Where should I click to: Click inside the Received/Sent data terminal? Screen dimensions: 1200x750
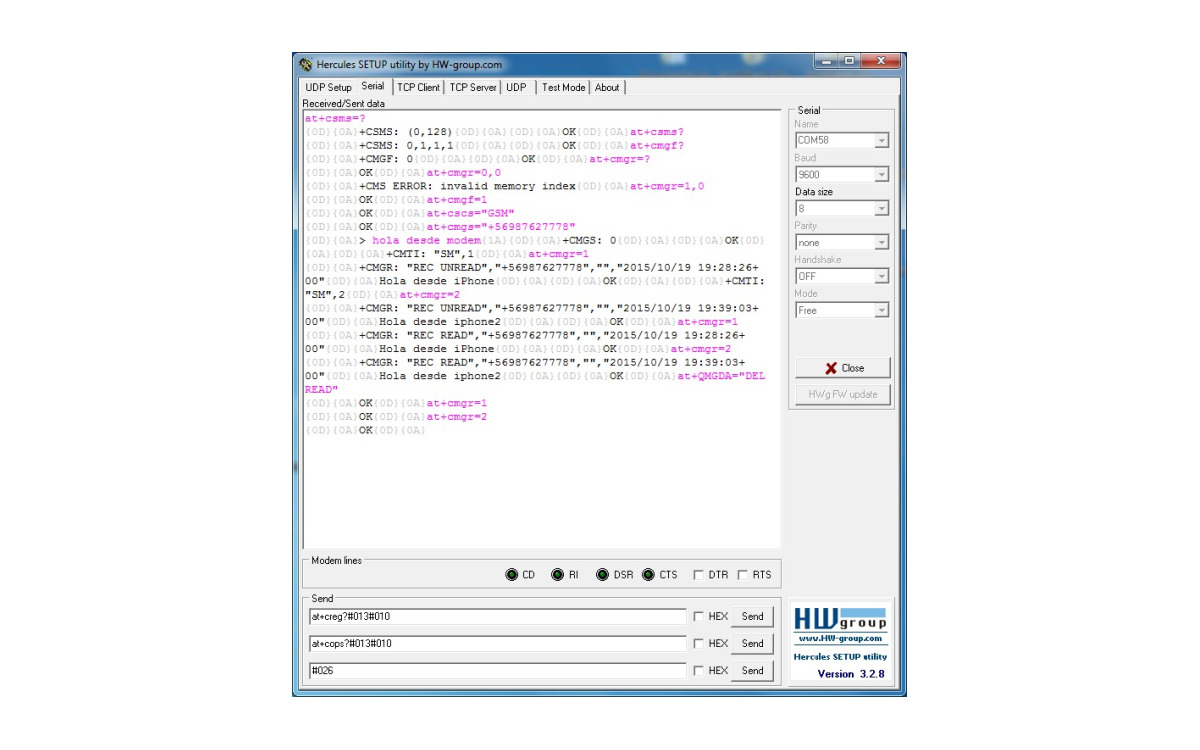541,328
